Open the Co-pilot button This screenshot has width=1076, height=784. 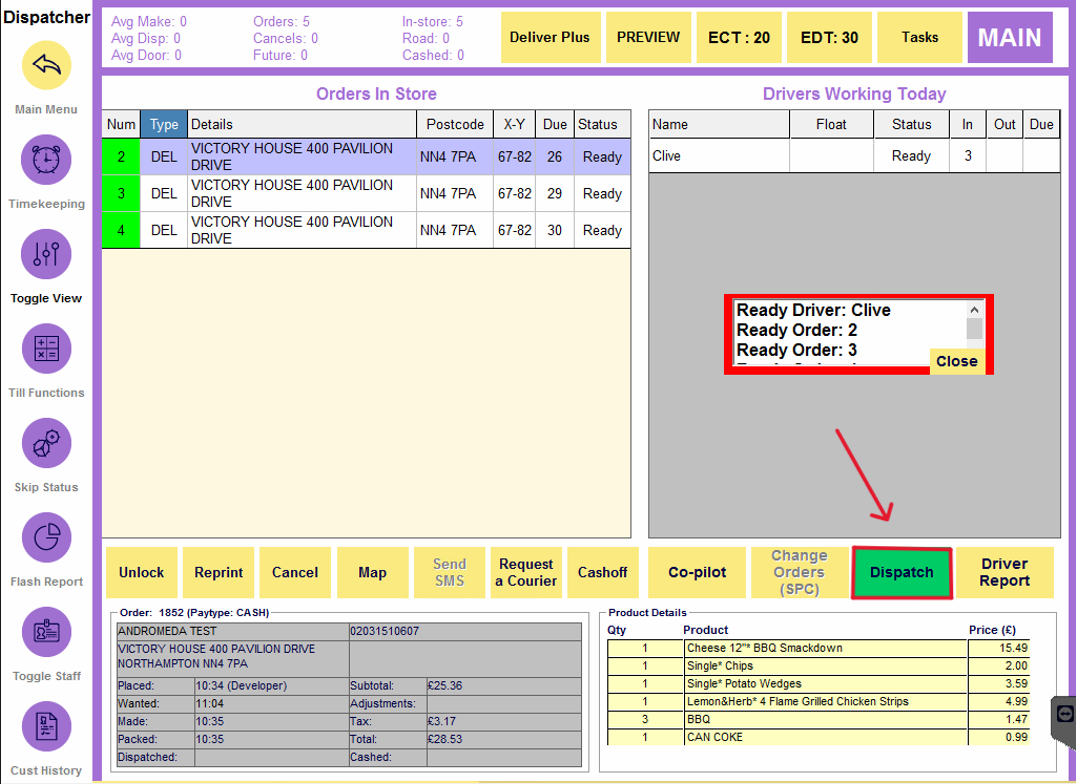pos(697,573)
